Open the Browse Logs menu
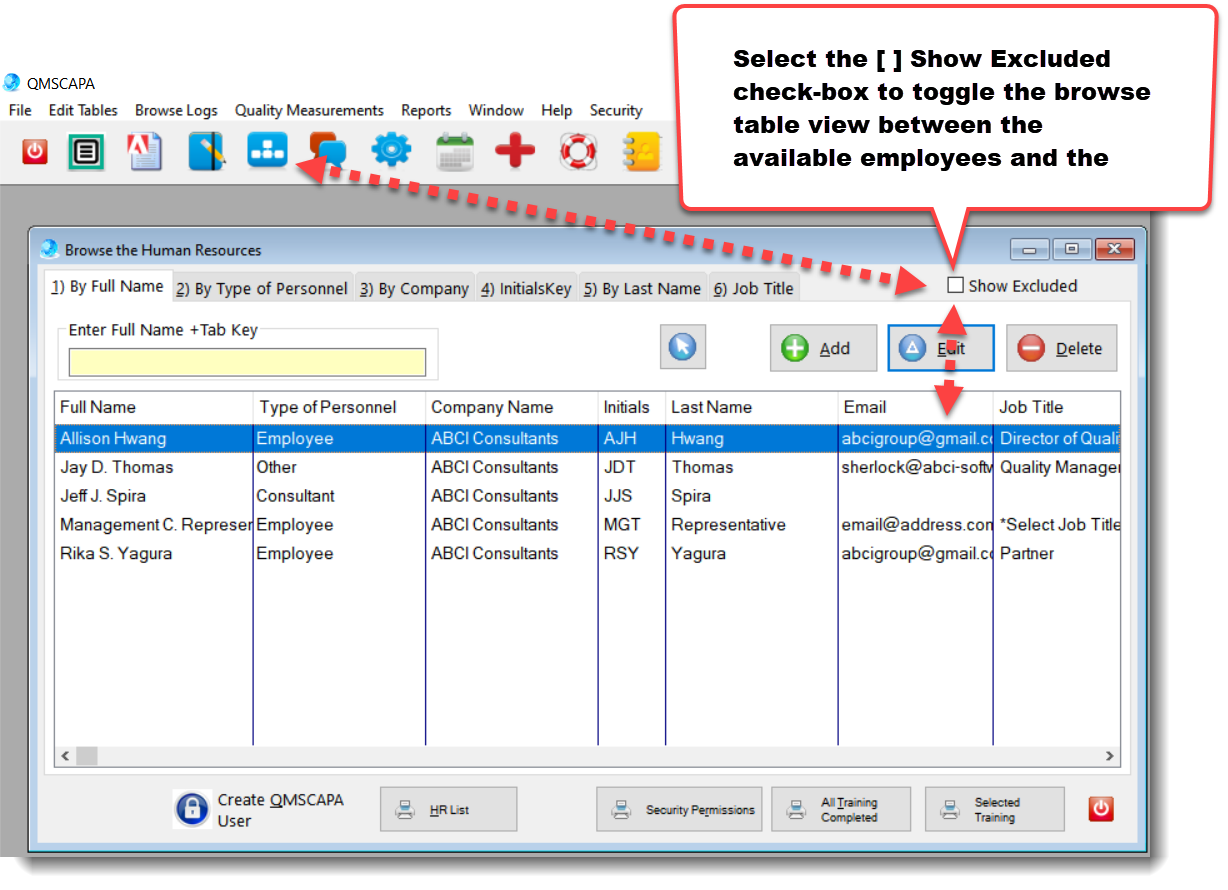The height and width of the screenshot is (890, 1228). (x=176, y=110)
